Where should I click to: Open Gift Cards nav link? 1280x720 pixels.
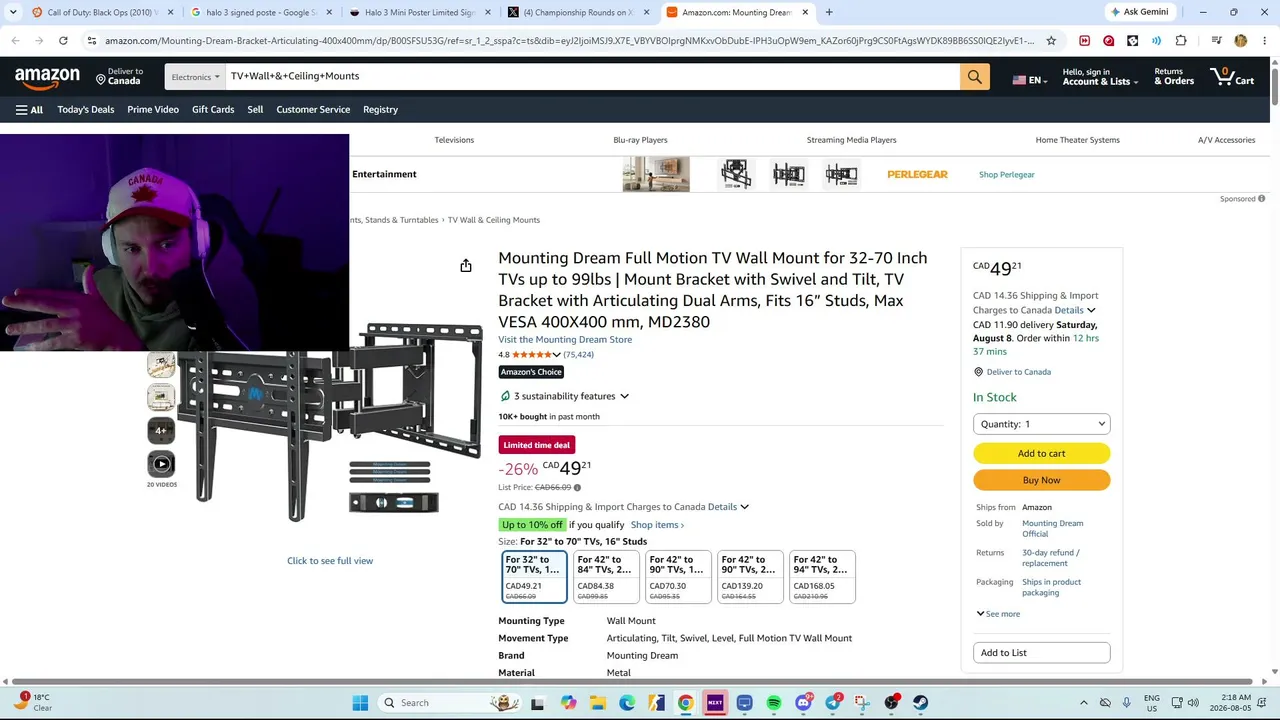(x=213, y=110)
